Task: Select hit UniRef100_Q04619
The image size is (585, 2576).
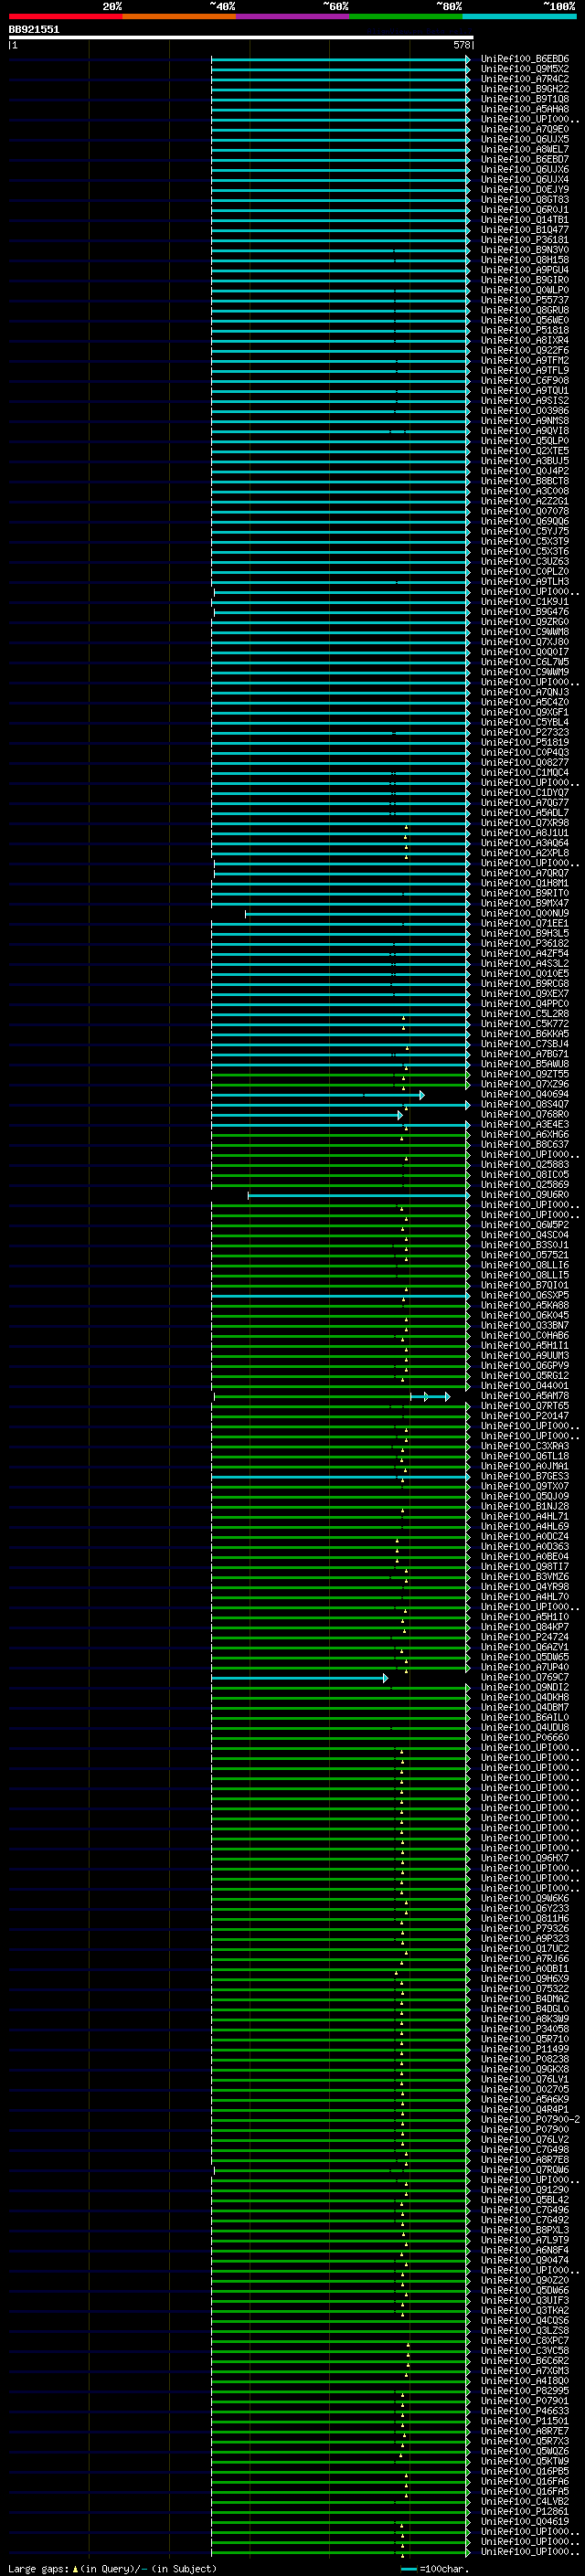Action: (x=524, y=2522)
